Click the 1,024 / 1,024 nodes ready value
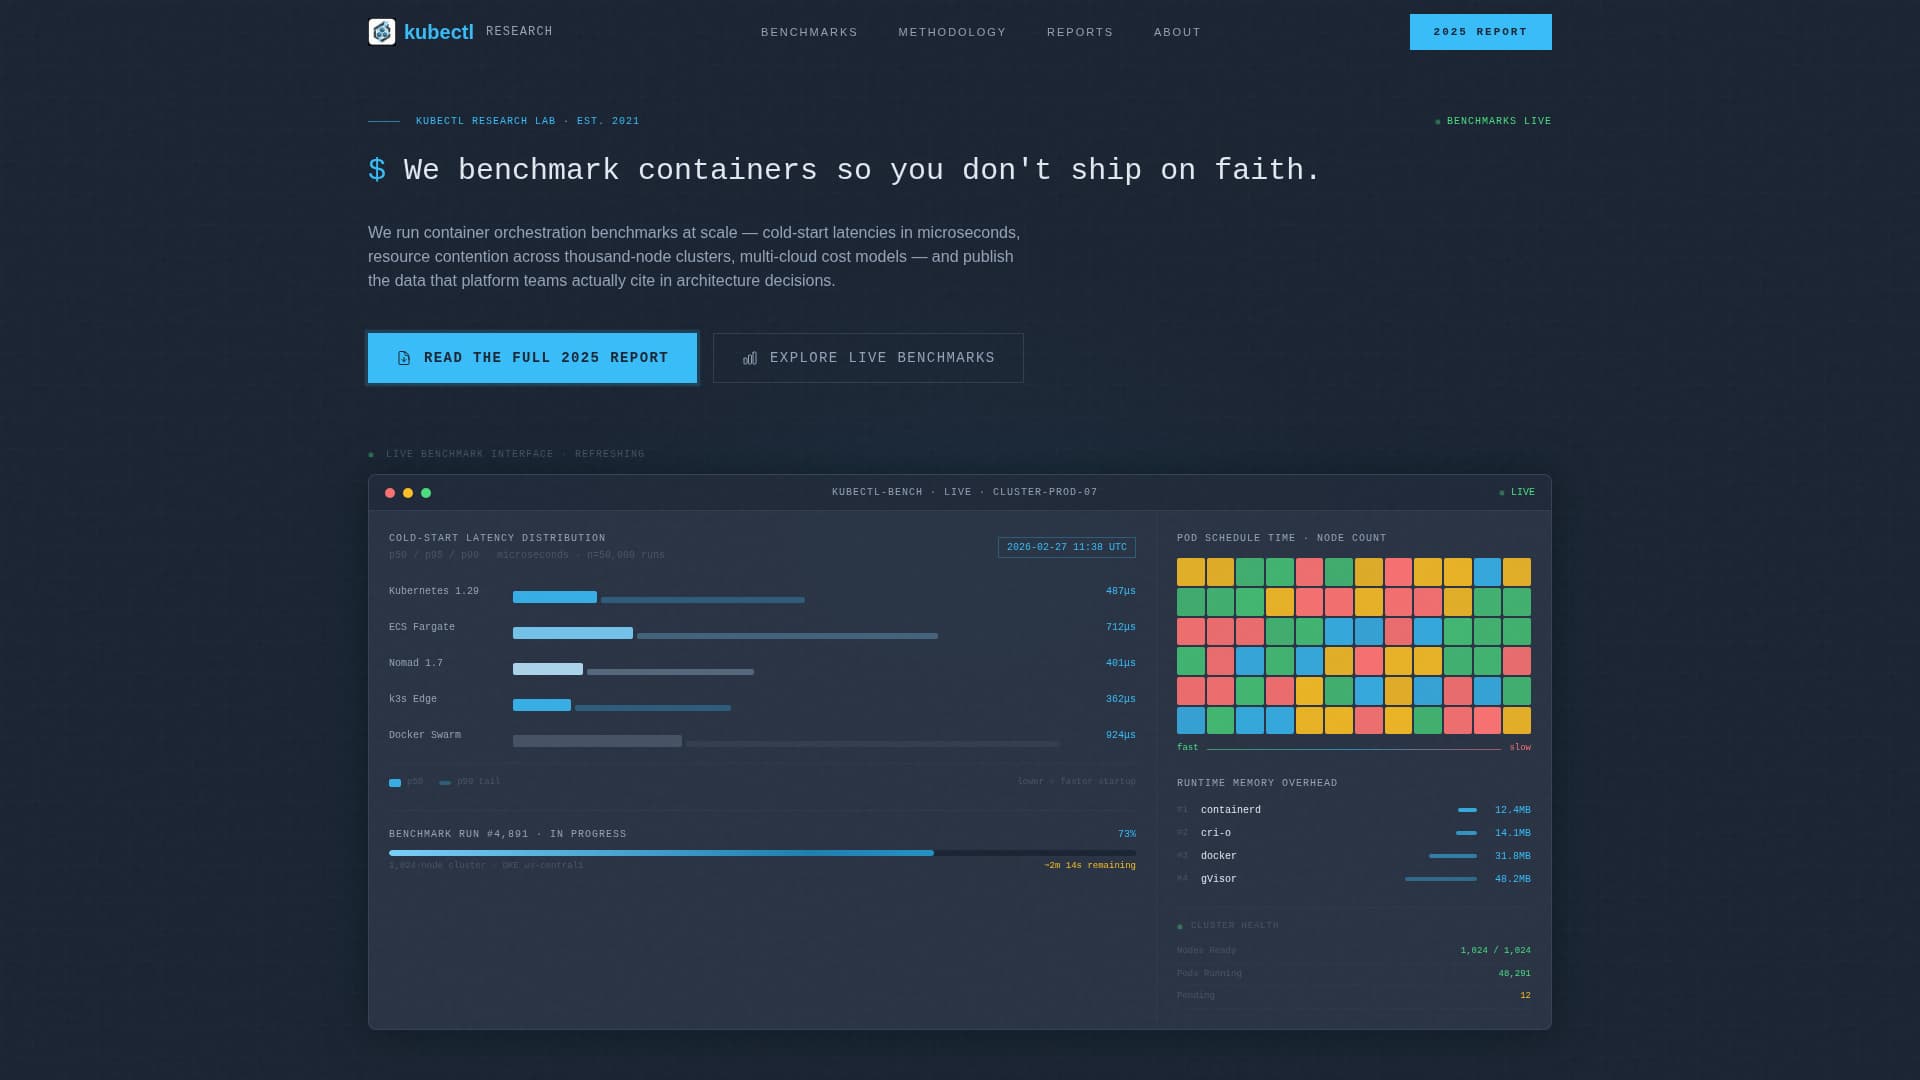The image size is (1920, 1080). [1495, 951]
